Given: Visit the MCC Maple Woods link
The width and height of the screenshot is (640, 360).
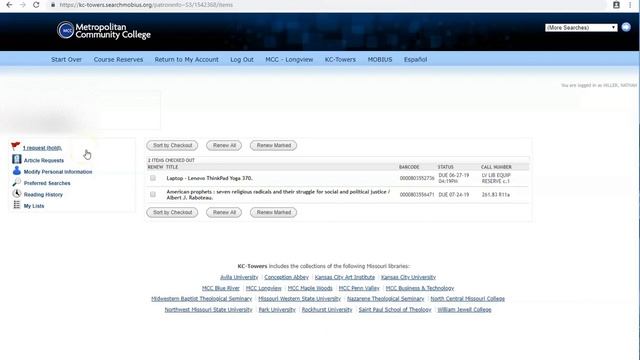Looking at the screenshot, I should click(x=310, y=288).
